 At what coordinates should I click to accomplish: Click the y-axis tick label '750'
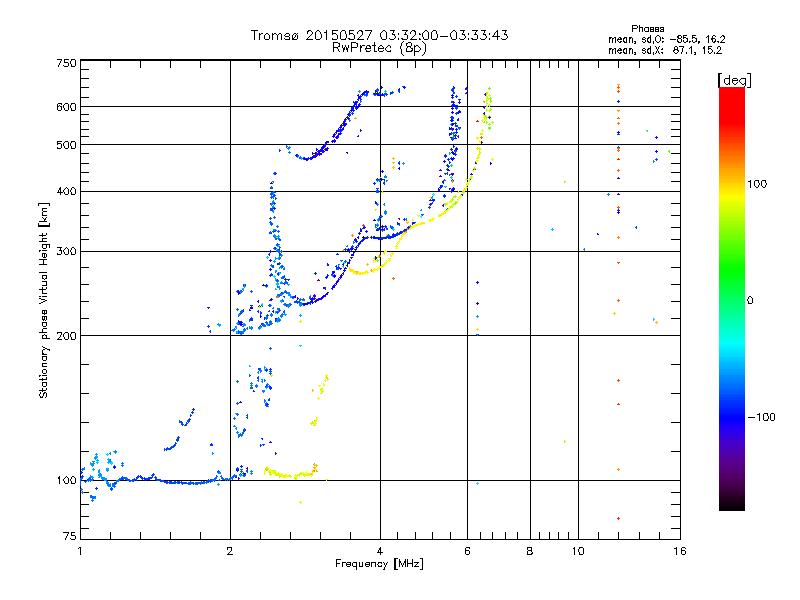tap(66, 63)
